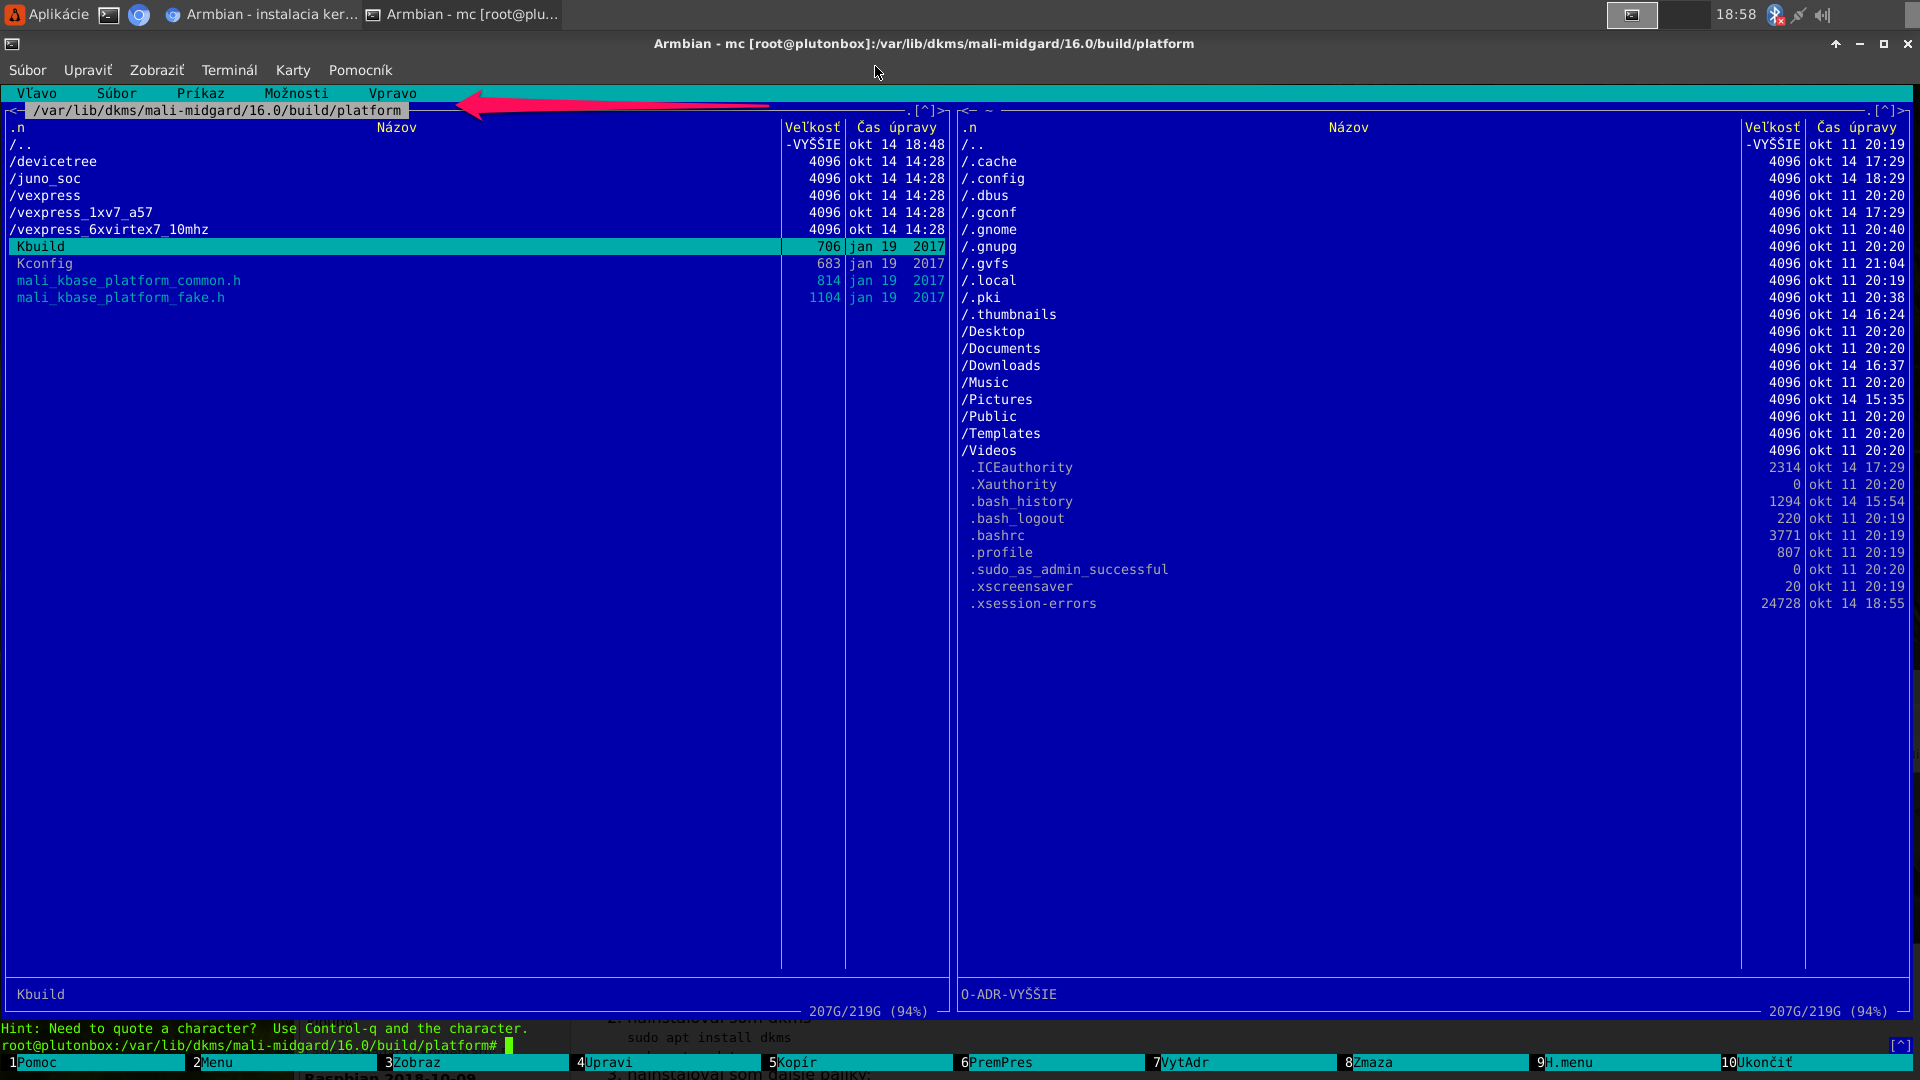Click the Bluetooth tray icon

pyautogui.click(x=1775, y=15)
